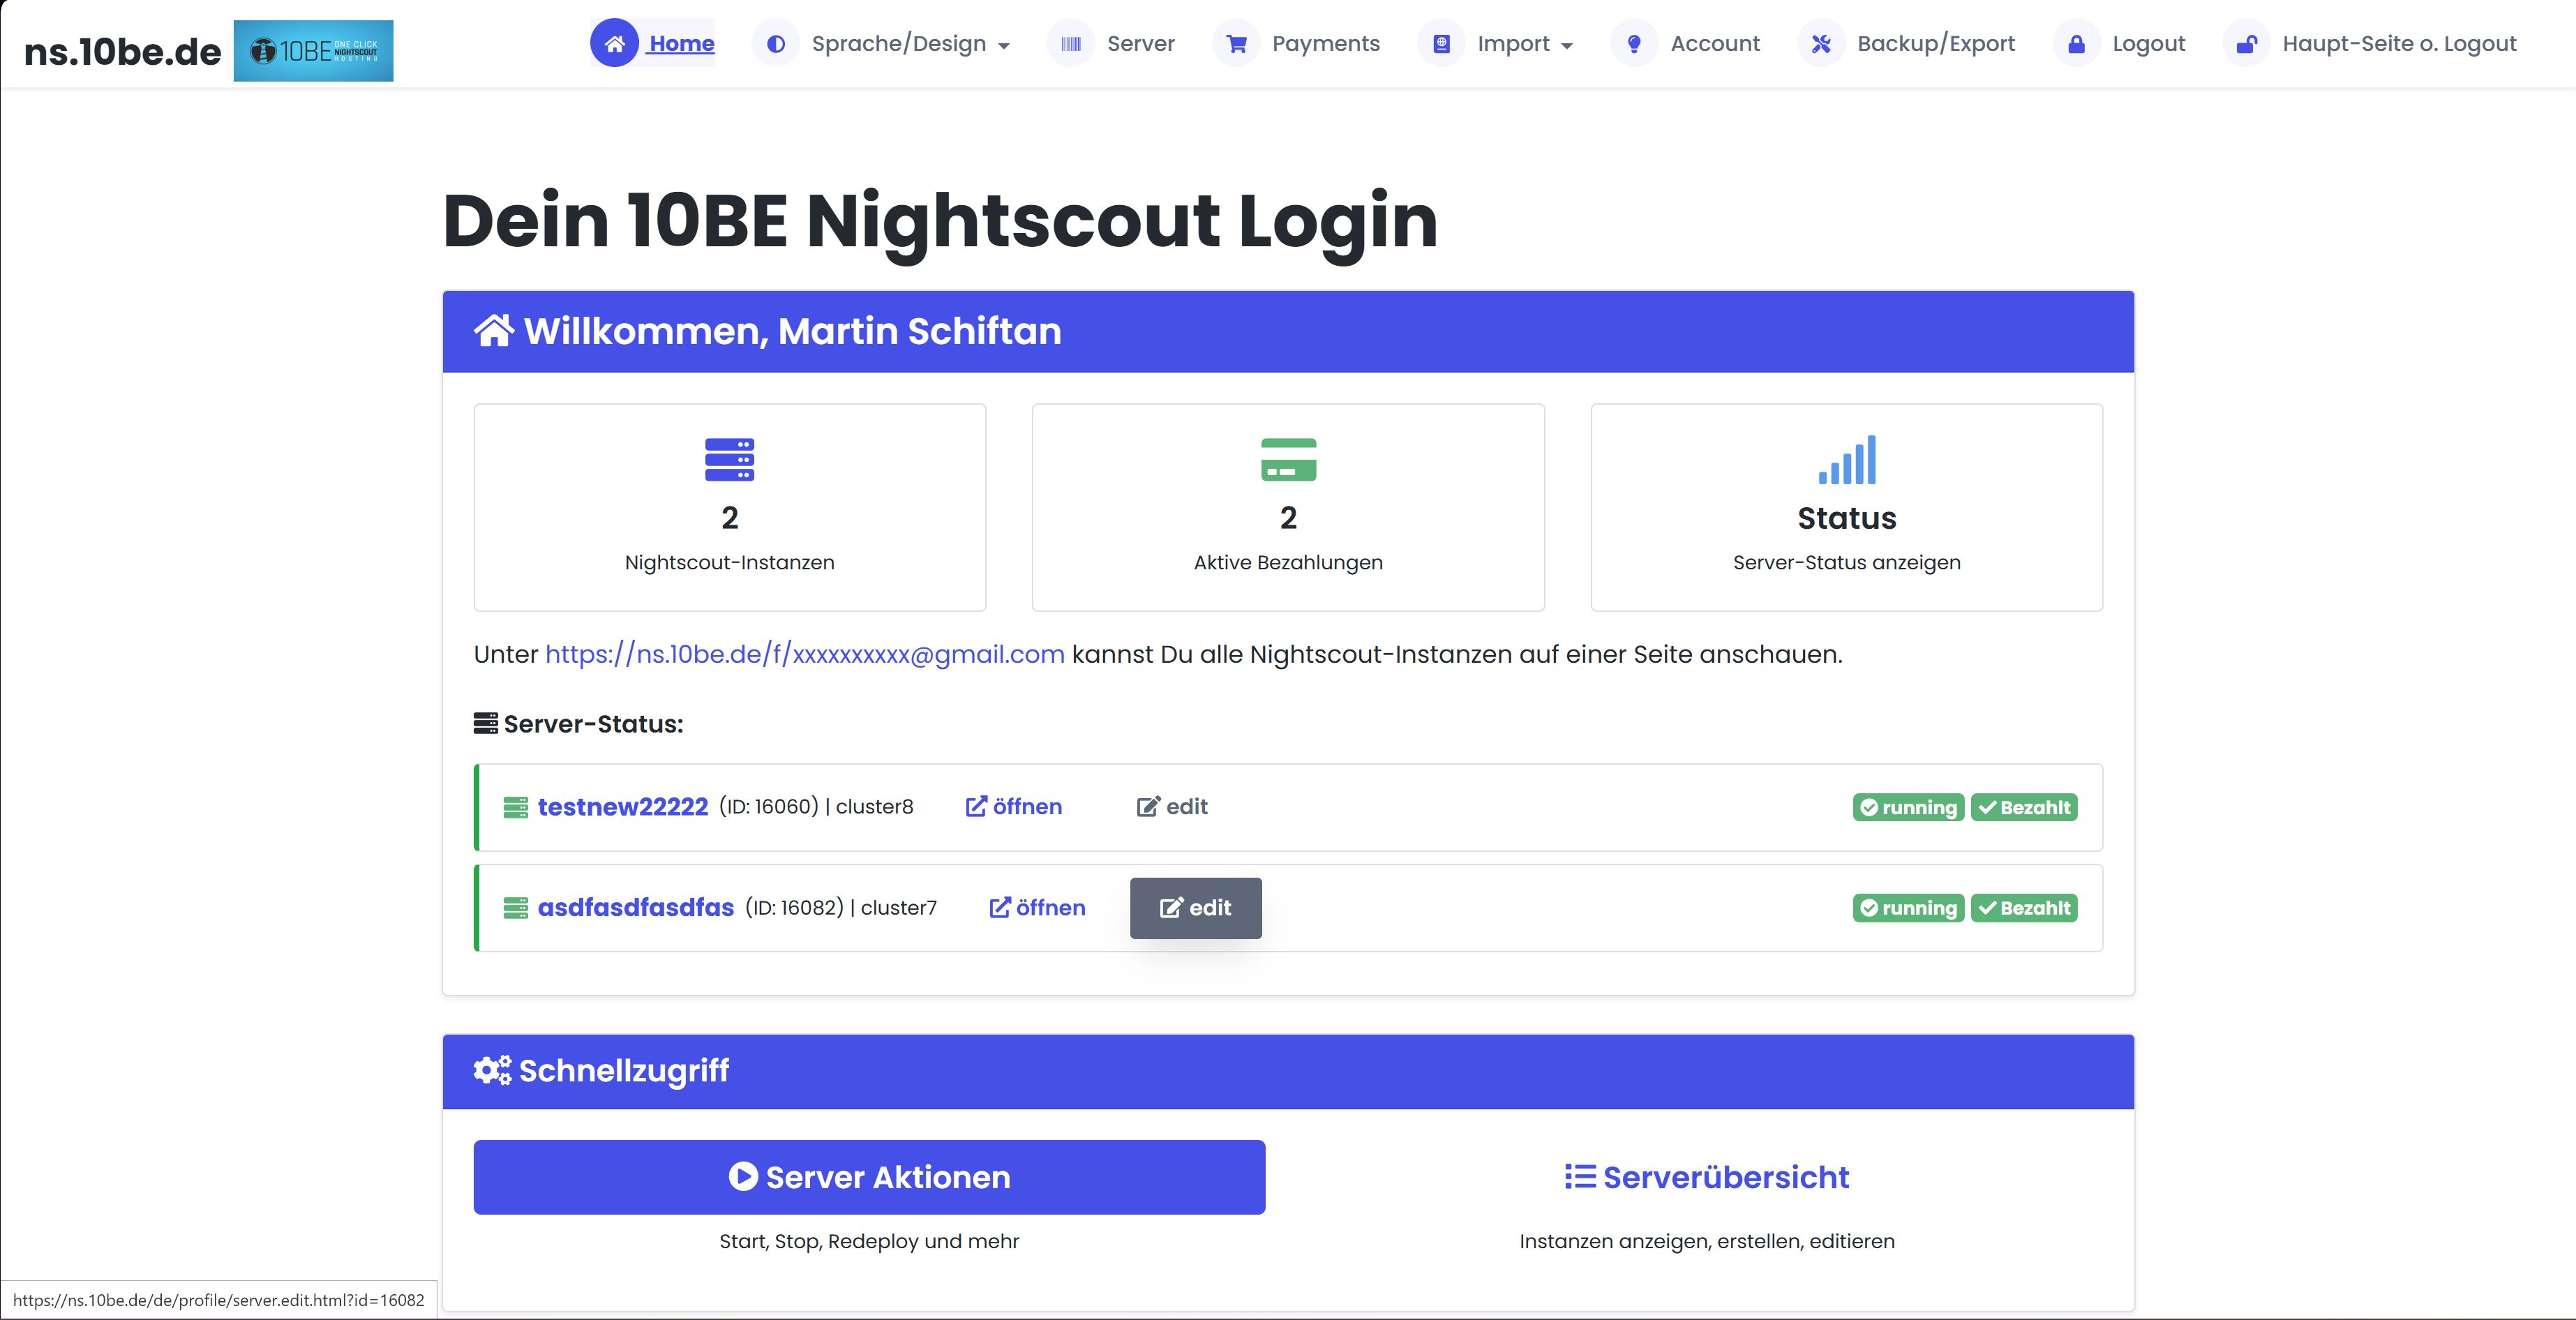Open Payments via the shopping cart icon

(x=1237, y=44)
